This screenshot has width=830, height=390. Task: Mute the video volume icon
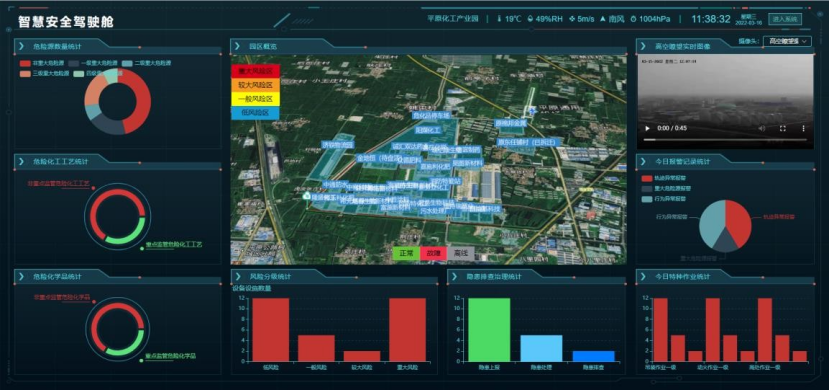pos(762,128)
